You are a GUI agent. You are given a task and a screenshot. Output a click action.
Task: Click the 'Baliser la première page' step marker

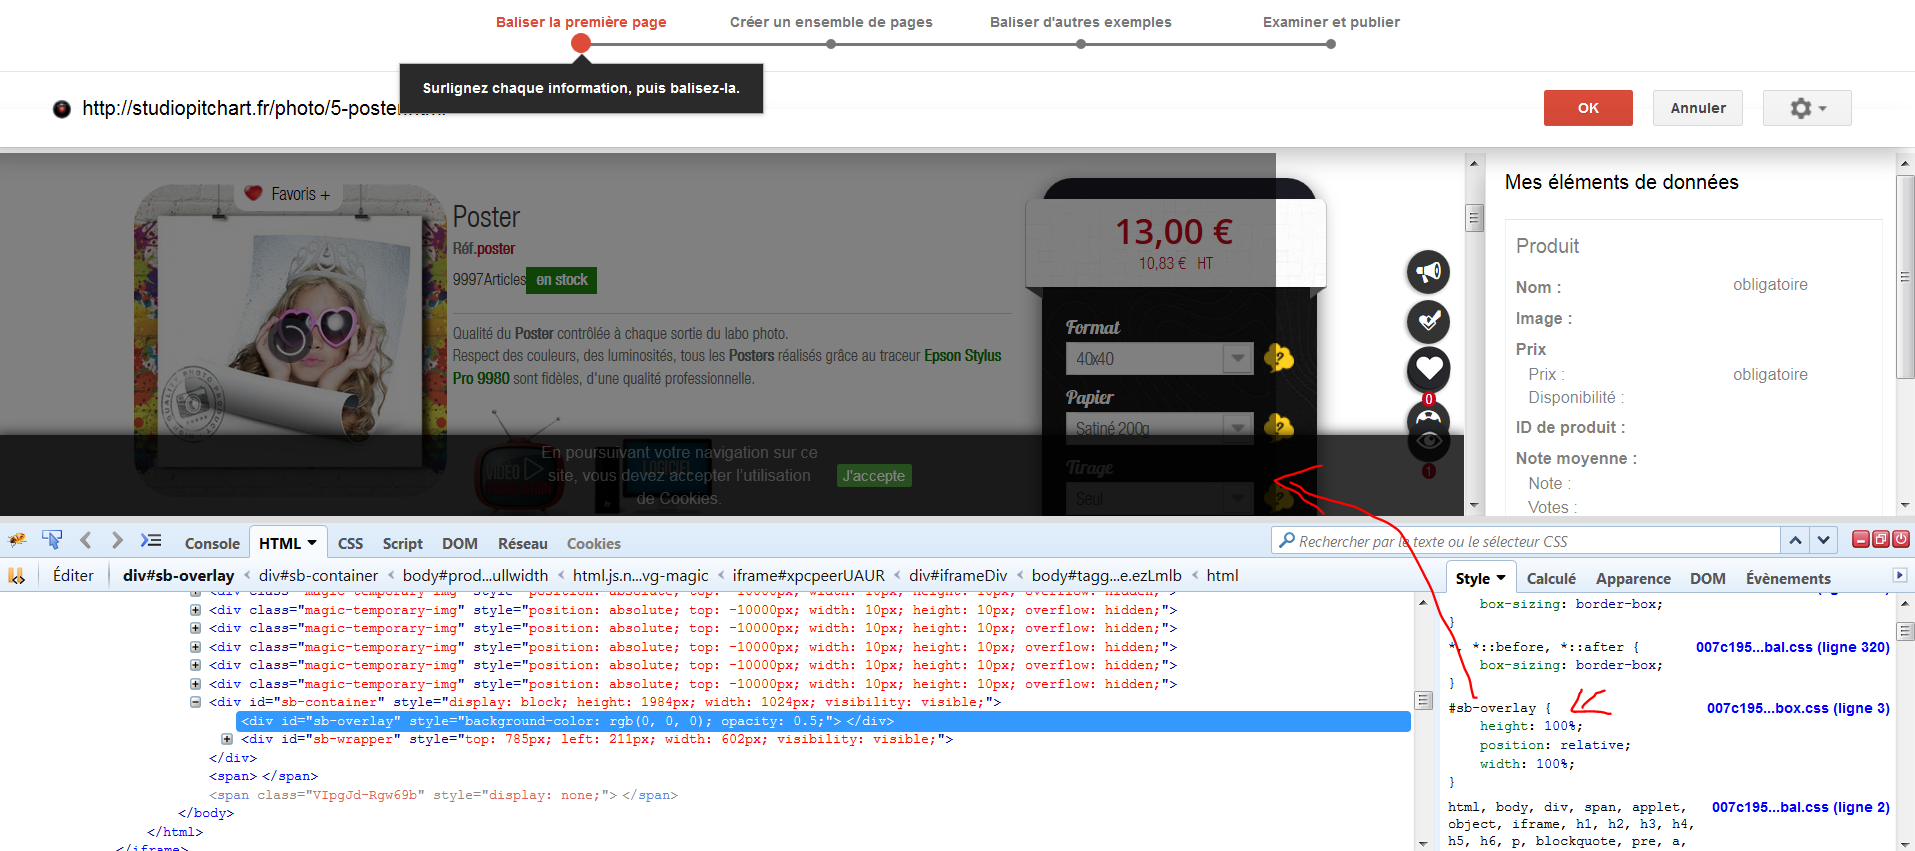pyautogui.click(x=581, y=43)
